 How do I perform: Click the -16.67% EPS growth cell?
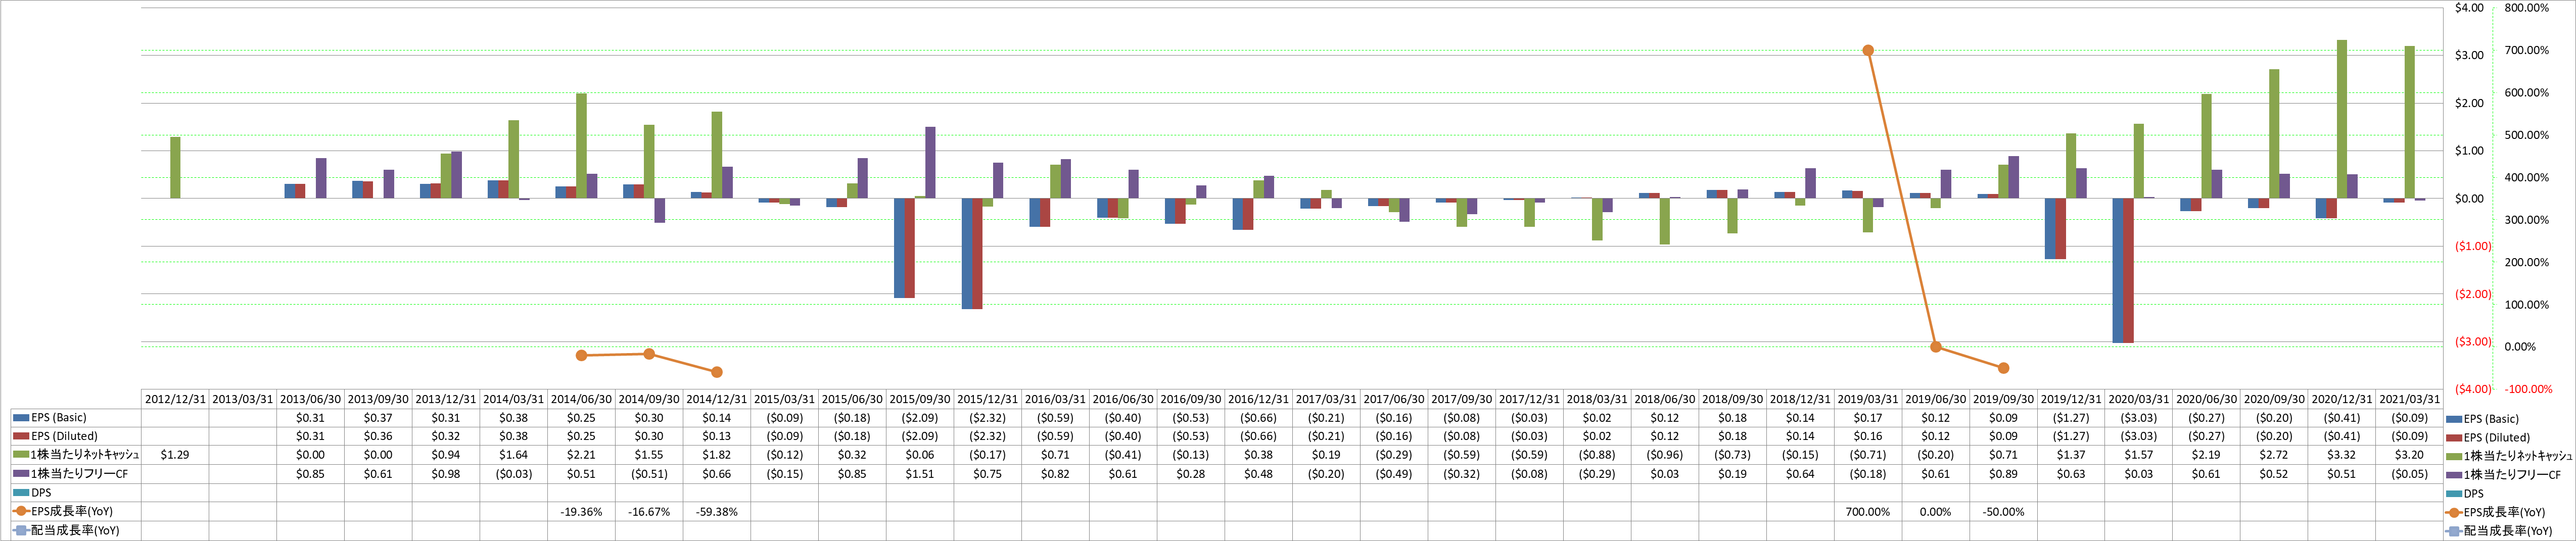tap(649, 512)
